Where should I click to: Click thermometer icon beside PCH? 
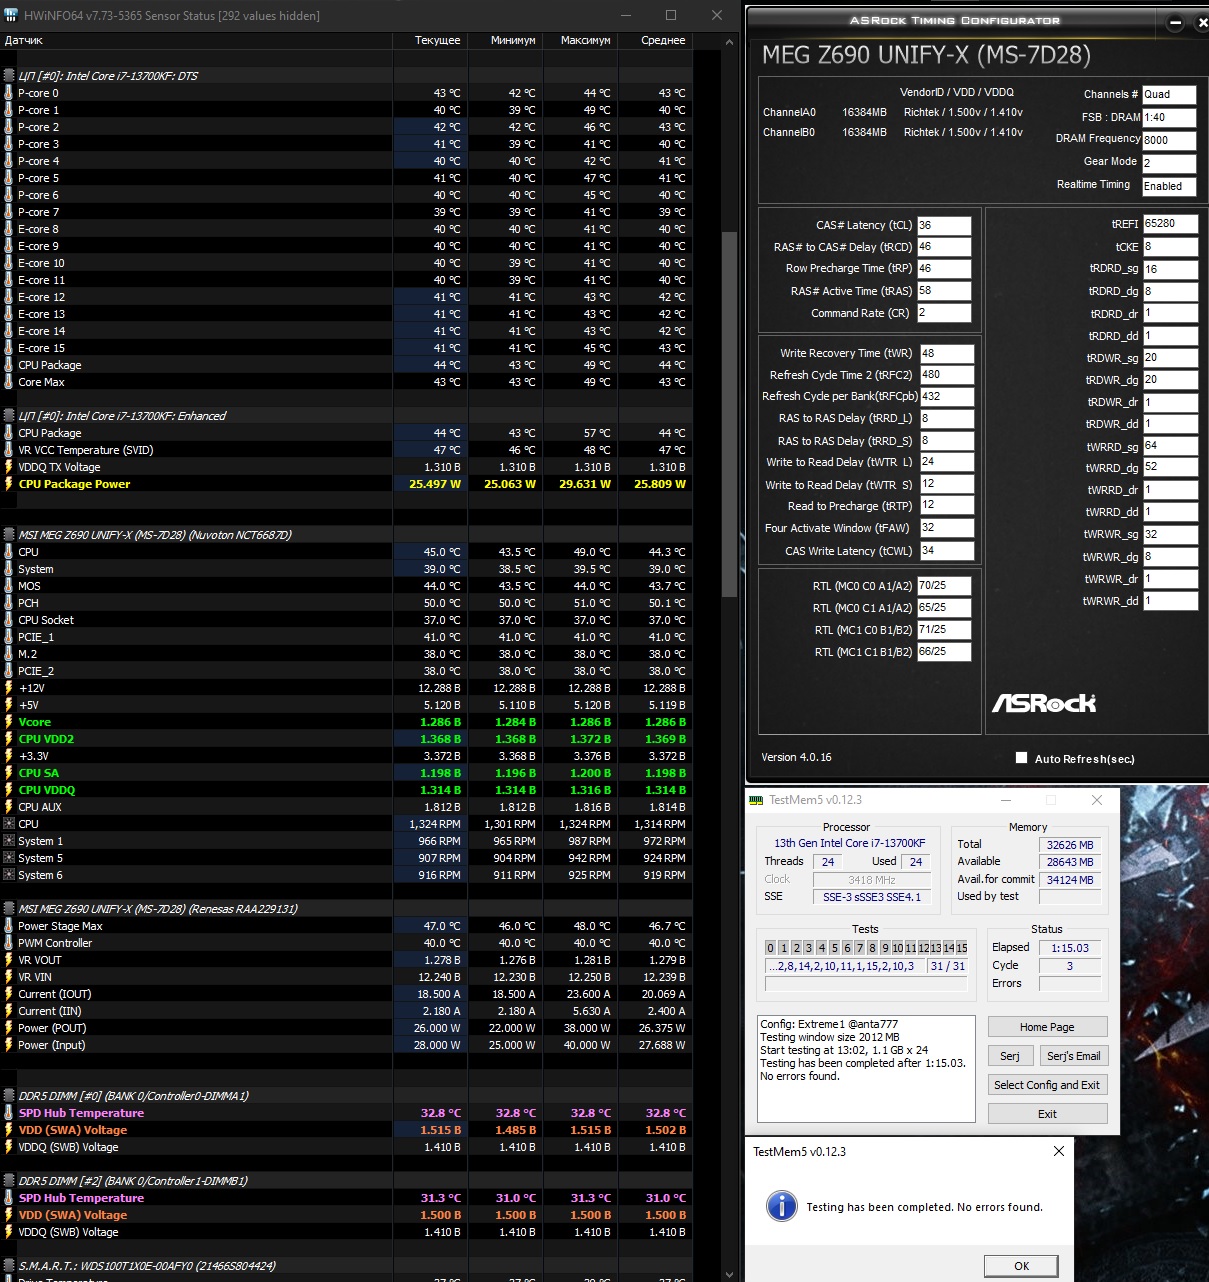(x=9, y=603)
